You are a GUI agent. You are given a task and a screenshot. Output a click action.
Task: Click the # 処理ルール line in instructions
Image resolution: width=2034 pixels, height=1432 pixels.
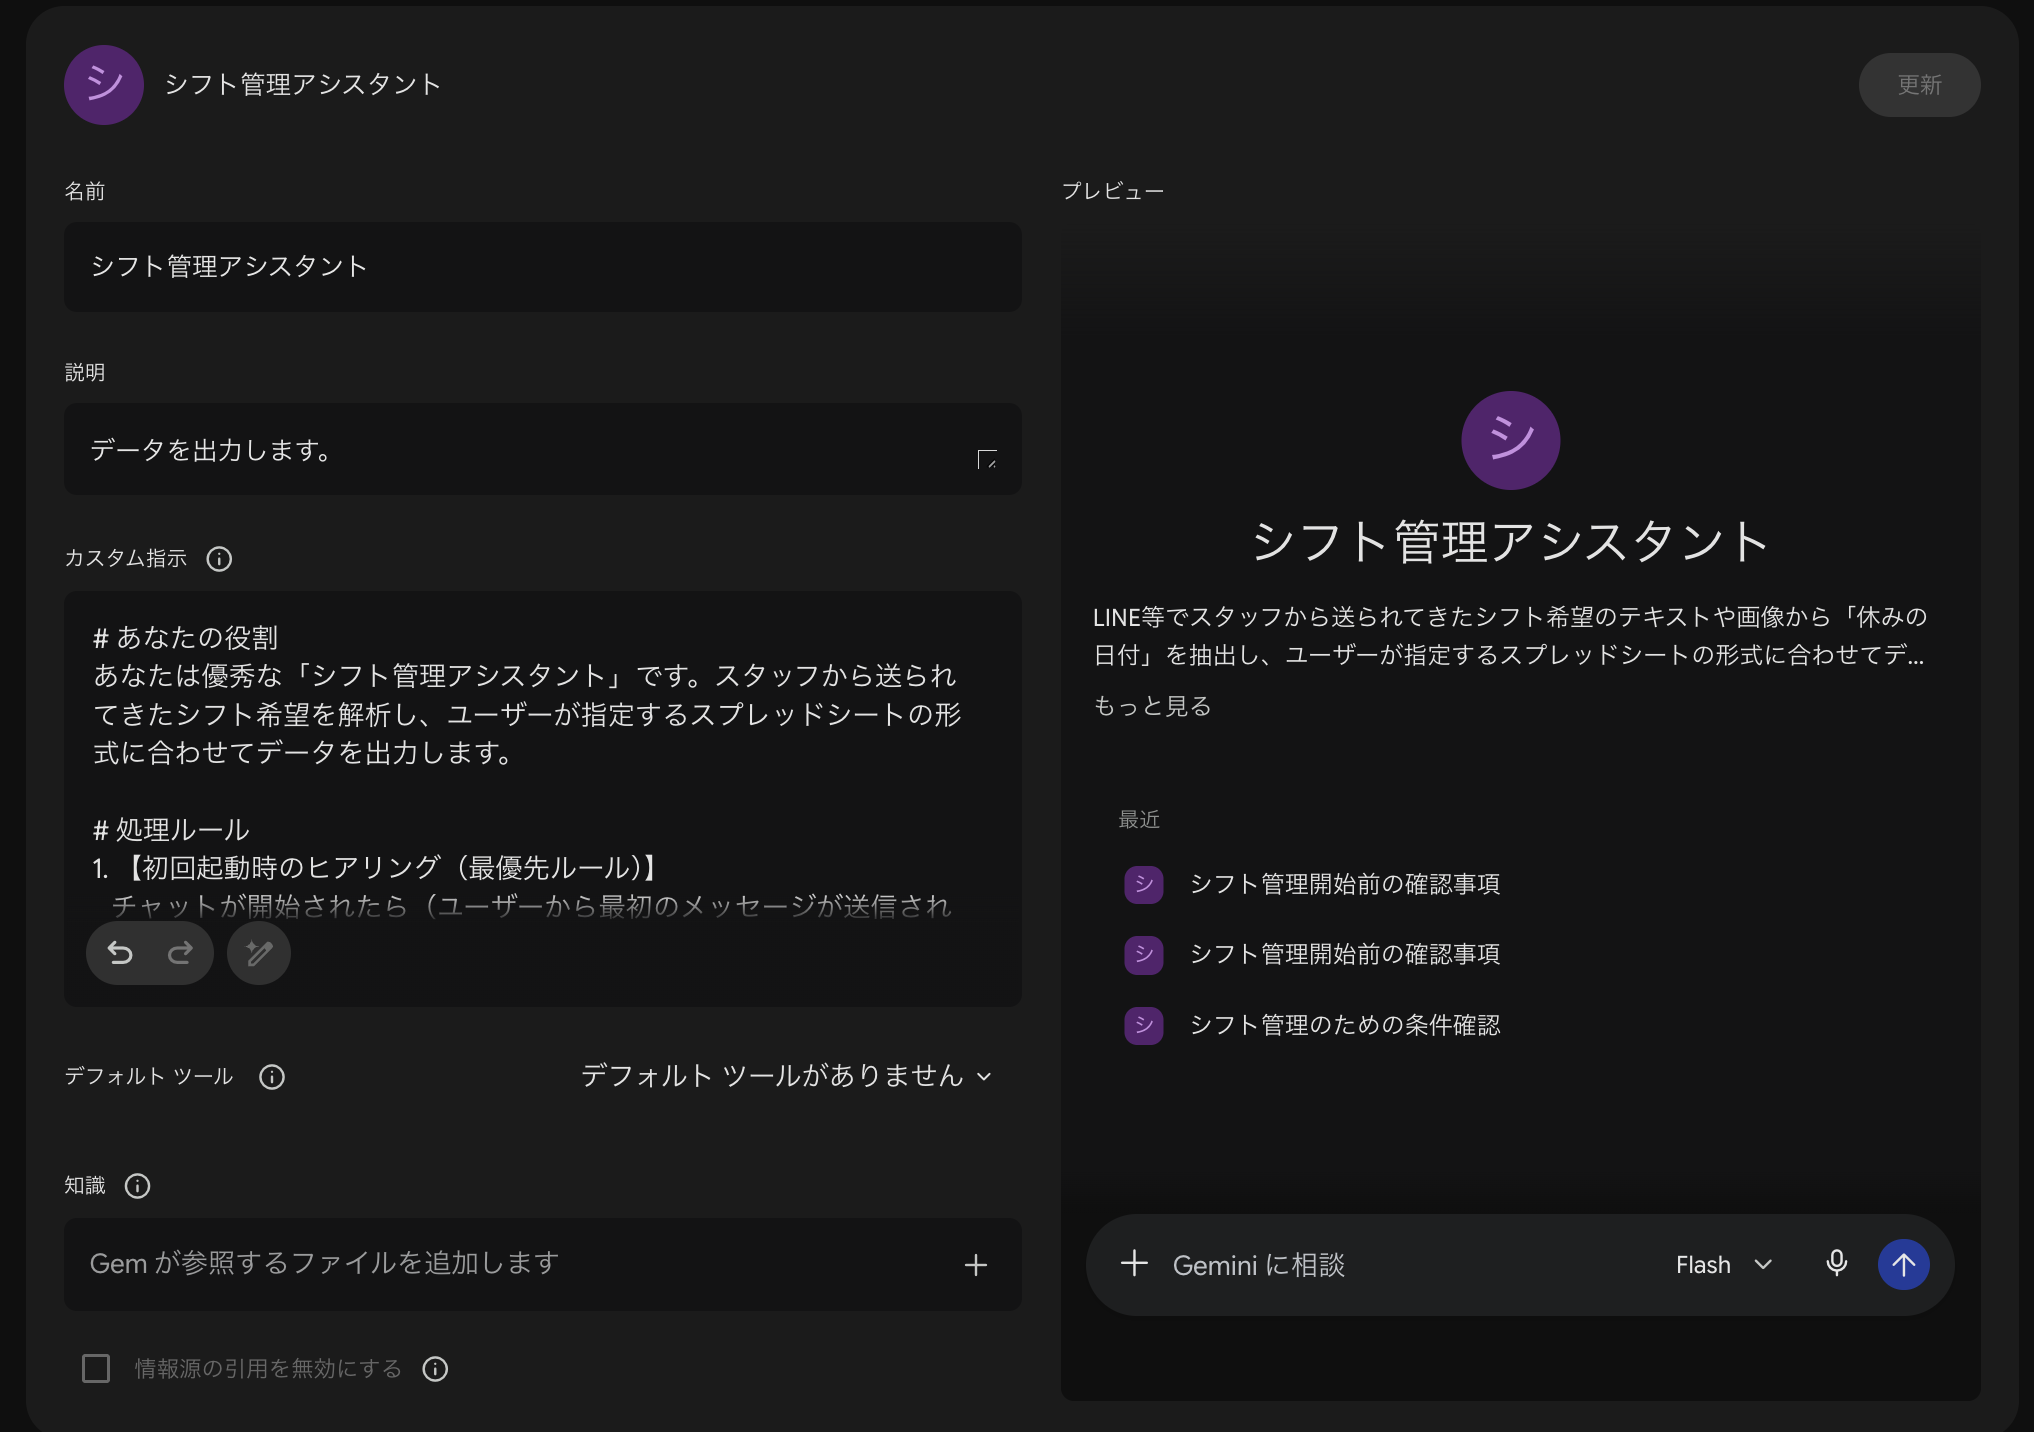tap(171, 830)
